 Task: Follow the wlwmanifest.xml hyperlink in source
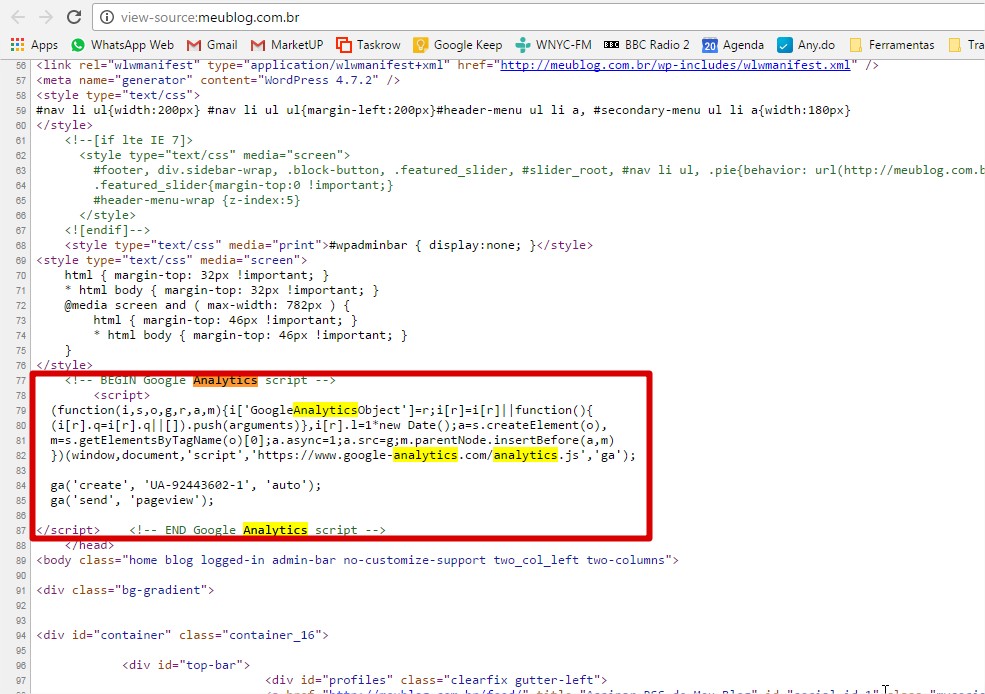tap(675, 65)
